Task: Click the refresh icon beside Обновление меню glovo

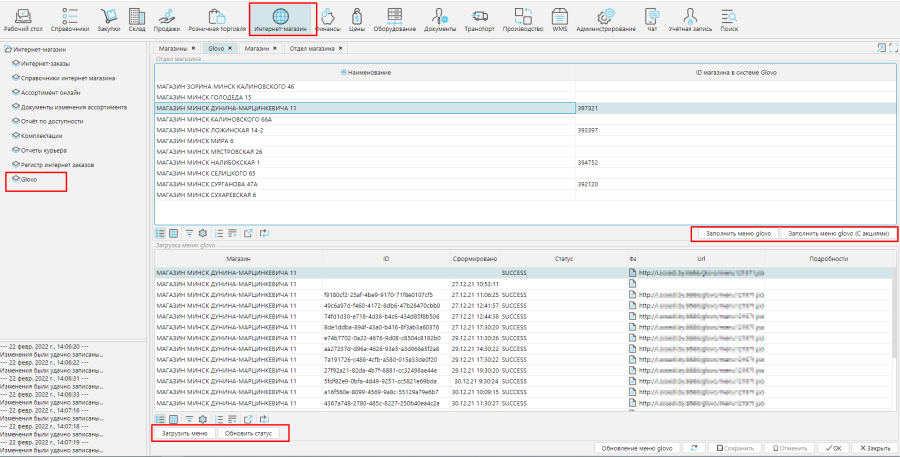Action: [x=696, y=448]
